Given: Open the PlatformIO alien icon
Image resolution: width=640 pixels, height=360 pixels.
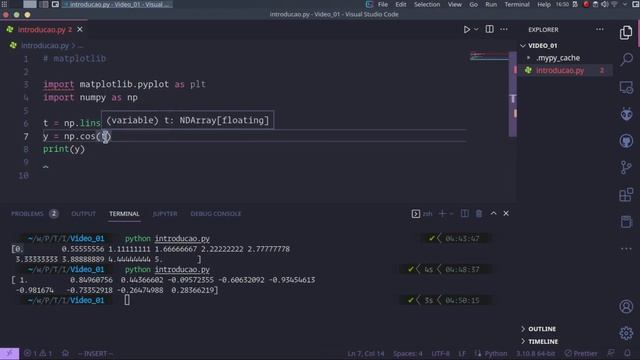Looking at the screenshot, I should tap(626, 114).
